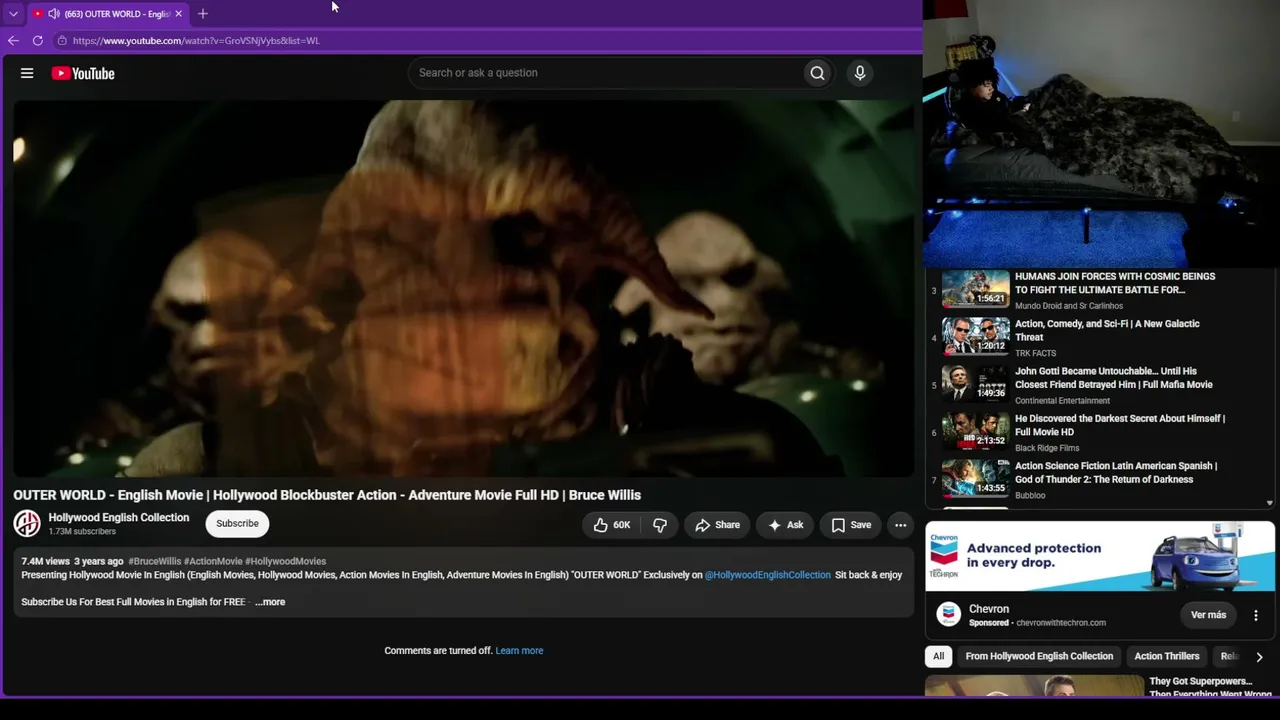Image resolution: width=1280 pixels, height=720 pixels.
Task: Click the Chevron advertiser name
Action: pos(989,609)
